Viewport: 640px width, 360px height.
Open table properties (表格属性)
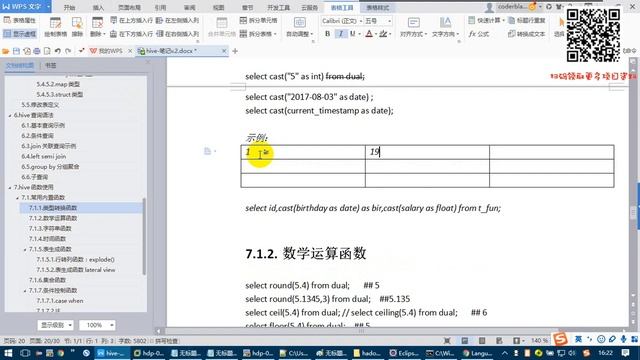pos(20,20)
